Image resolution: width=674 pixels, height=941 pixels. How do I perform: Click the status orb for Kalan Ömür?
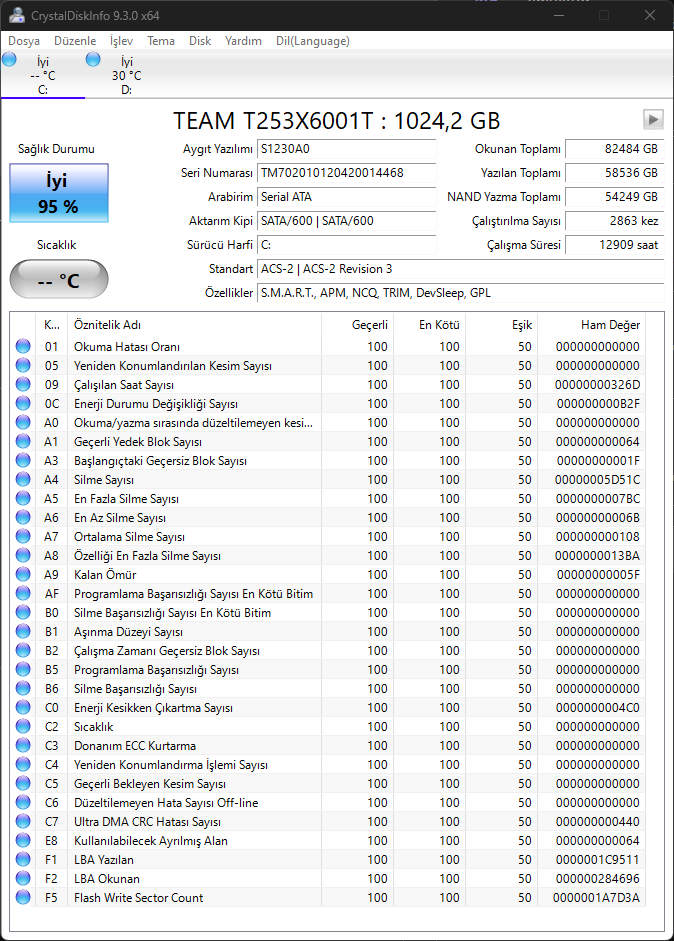(23, 574)
